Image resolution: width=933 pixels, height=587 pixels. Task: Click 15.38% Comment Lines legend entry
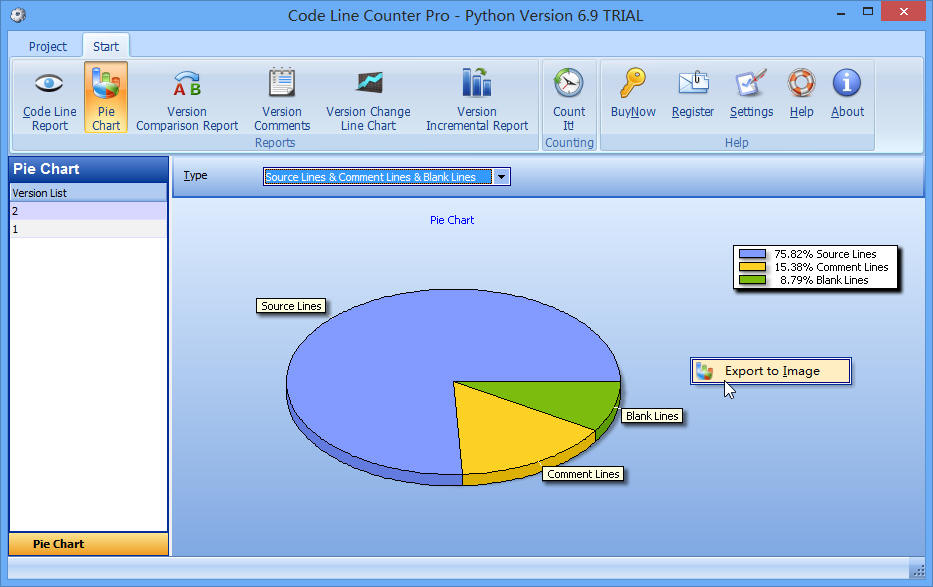click(831, 267)
